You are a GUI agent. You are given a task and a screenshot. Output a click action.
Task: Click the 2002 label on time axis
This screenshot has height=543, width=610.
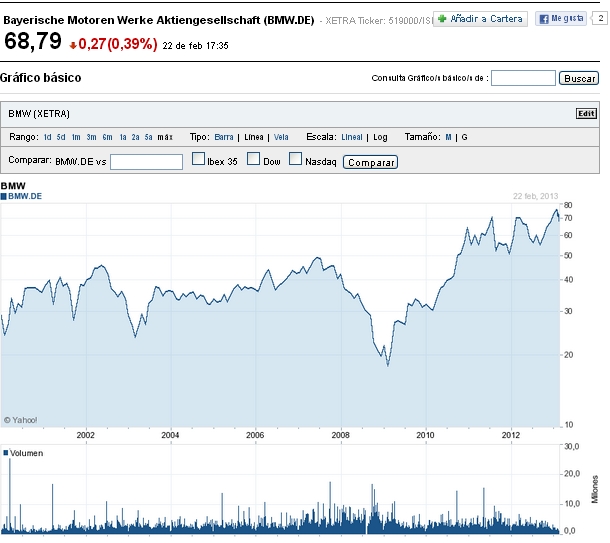tap(85, 435)
